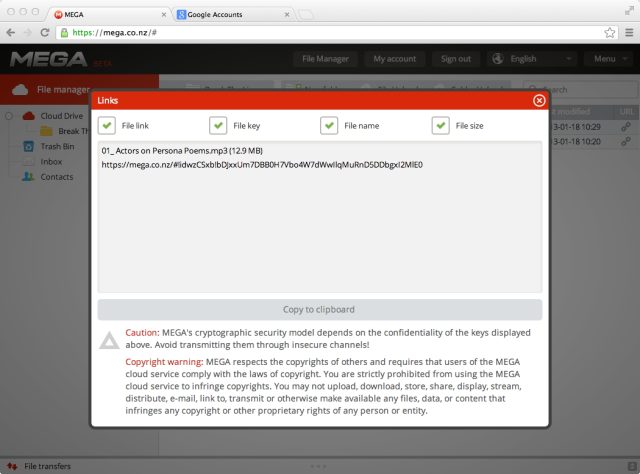Open Contacts in the sidebar
The width and height of the screenshot is (640, 474).
tap(57, 177)
